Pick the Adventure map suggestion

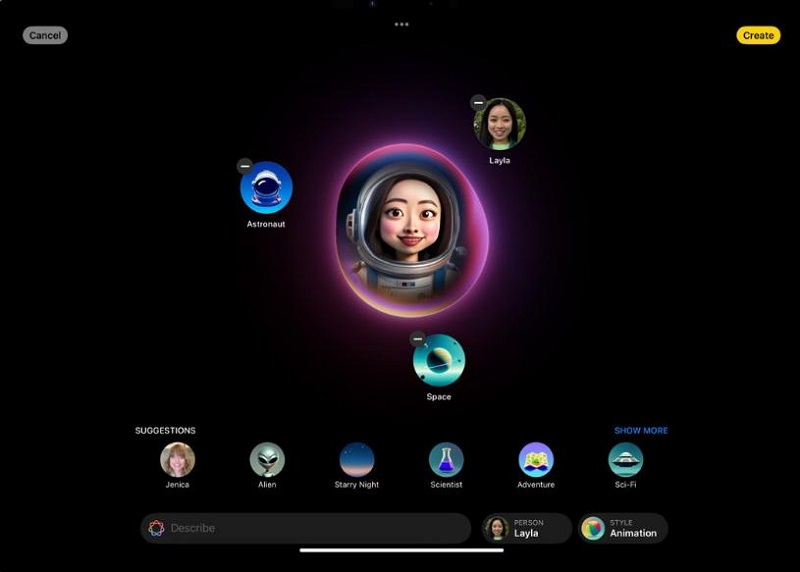click(x=536, y=460)
